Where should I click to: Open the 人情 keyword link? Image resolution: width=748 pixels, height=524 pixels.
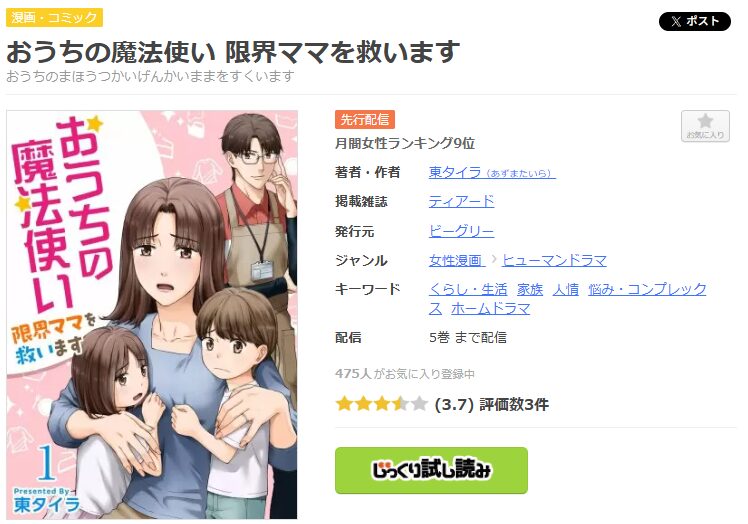click(566, 289)
